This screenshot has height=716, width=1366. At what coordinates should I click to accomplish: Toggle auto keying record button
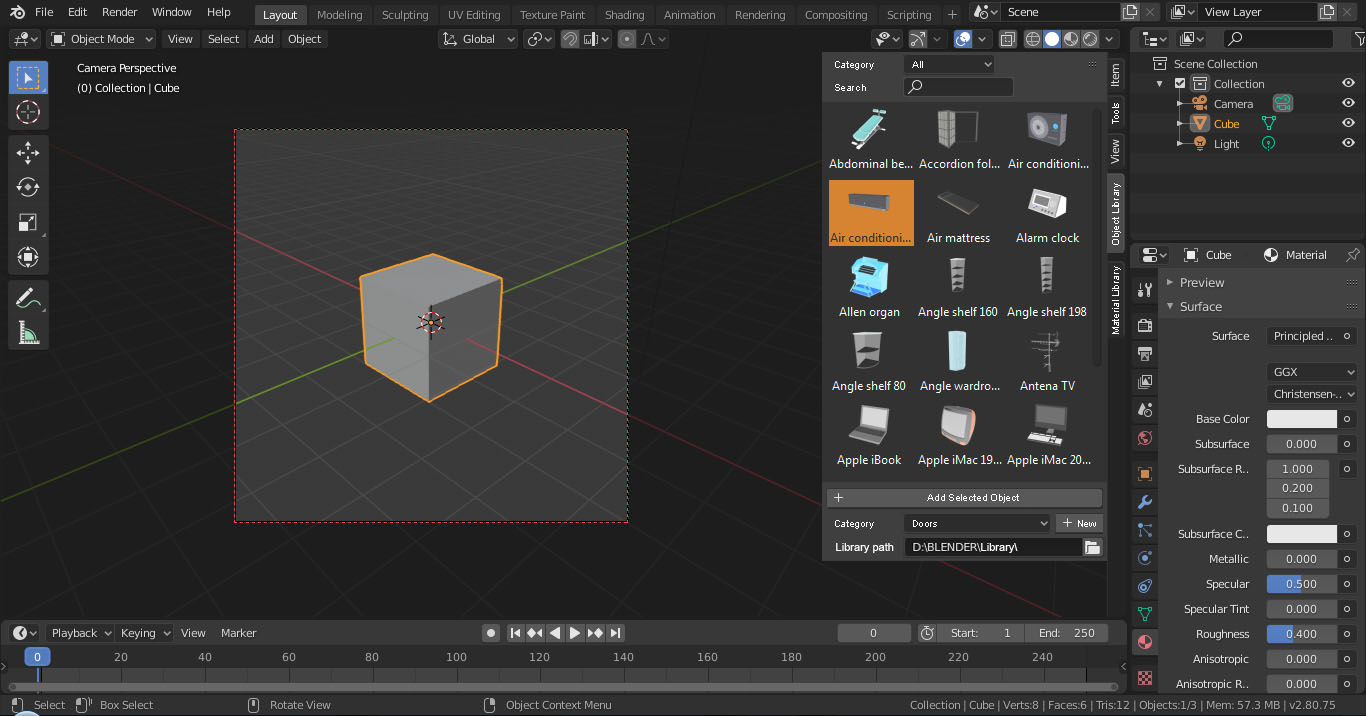[491, 632]
